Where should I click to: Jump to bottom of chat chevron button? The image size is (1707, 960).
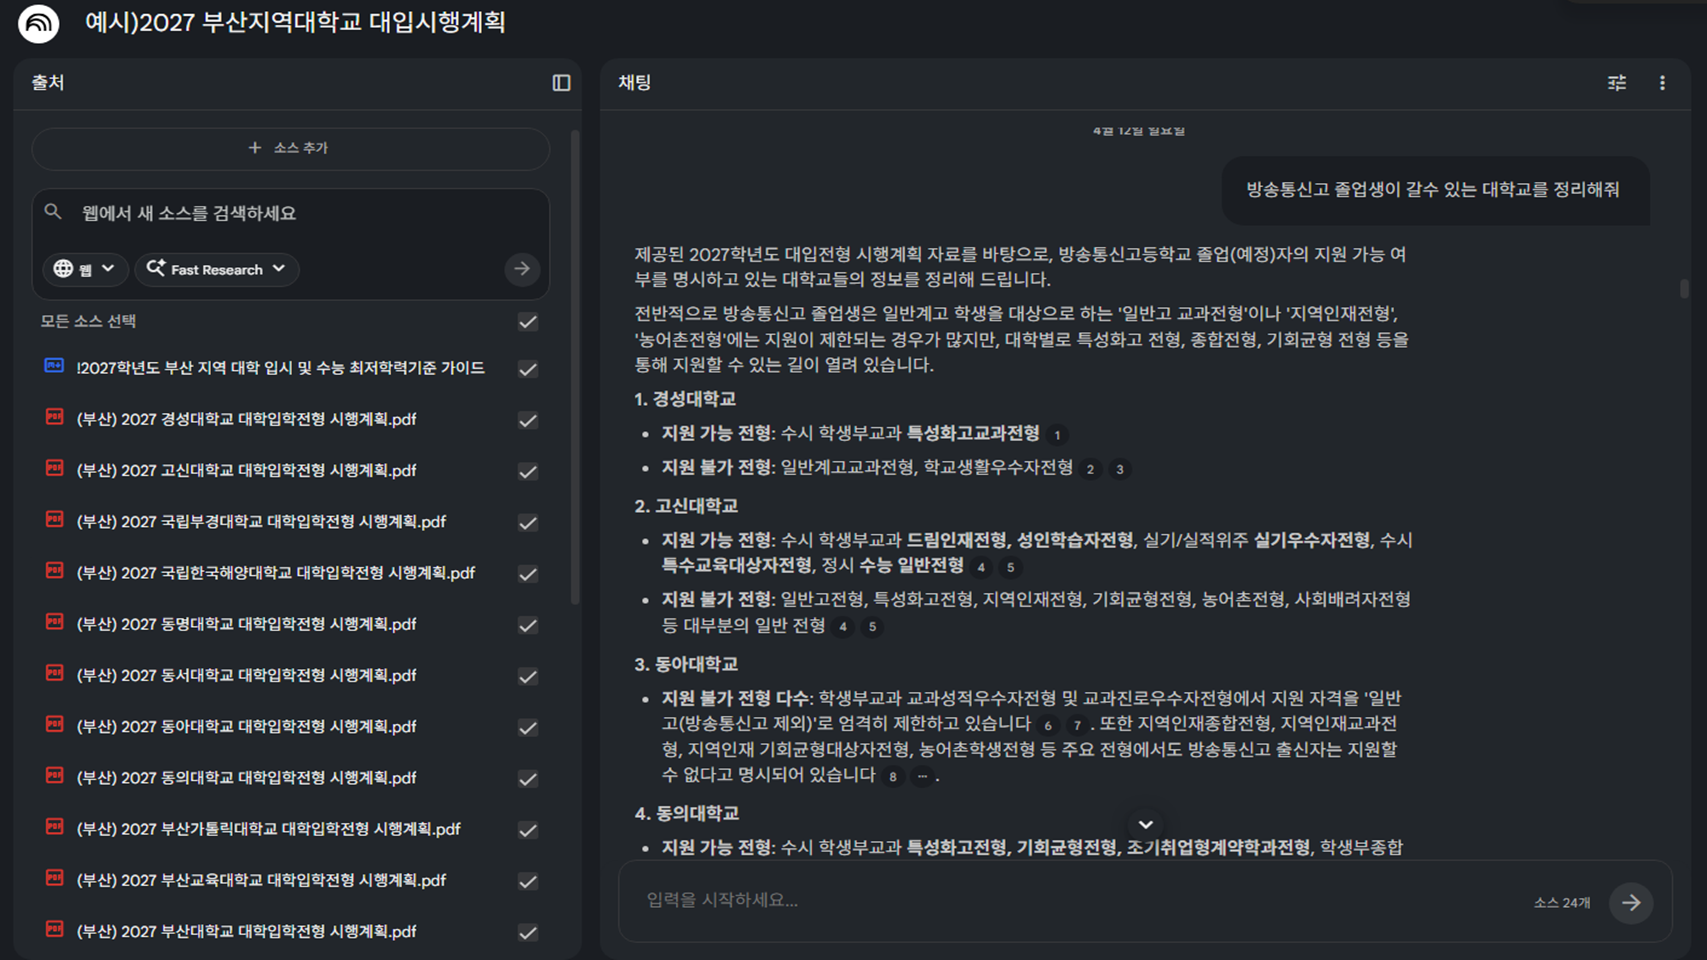[x=1146, y=825]
